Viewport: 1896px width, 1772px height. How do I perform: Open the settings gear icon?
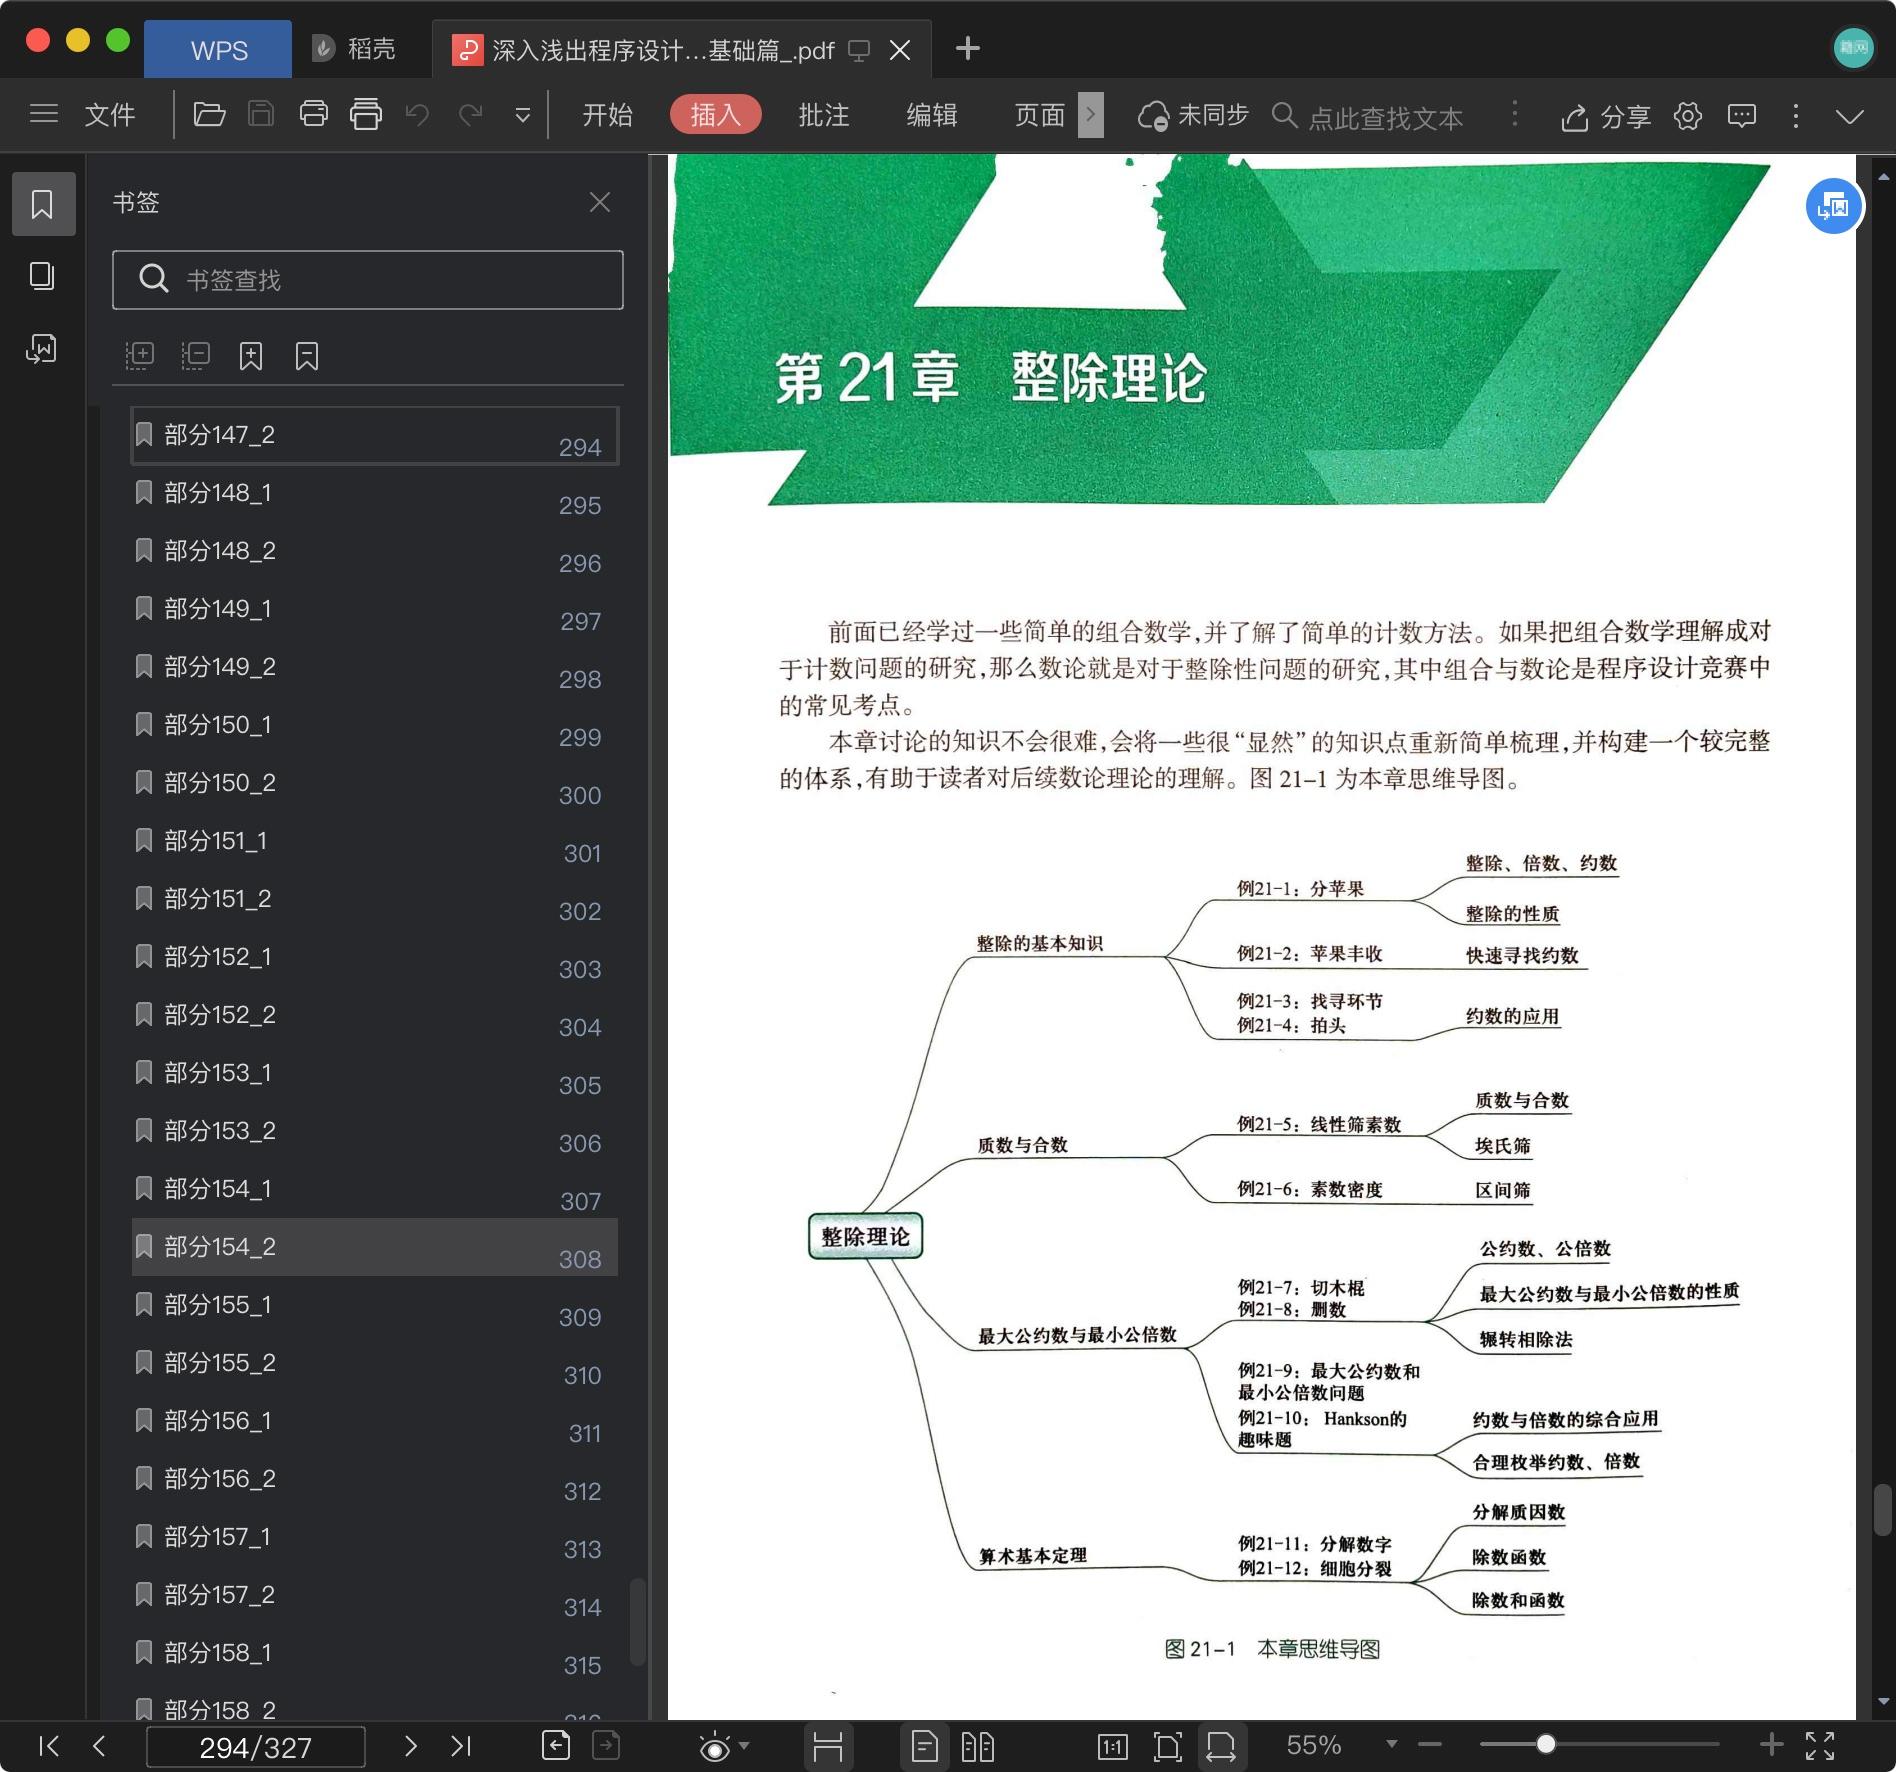click(x=1688, y=116)
